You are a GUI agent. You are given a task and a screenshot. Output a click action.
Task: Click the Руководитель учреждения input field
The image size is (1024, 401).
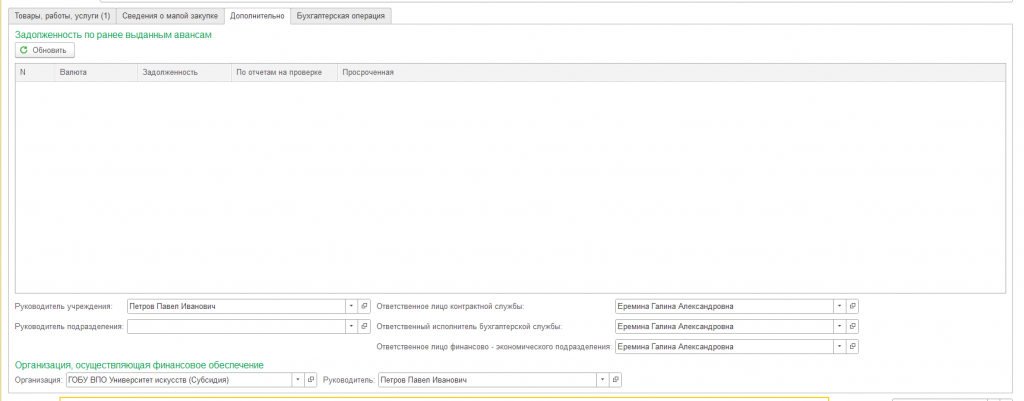236,306
